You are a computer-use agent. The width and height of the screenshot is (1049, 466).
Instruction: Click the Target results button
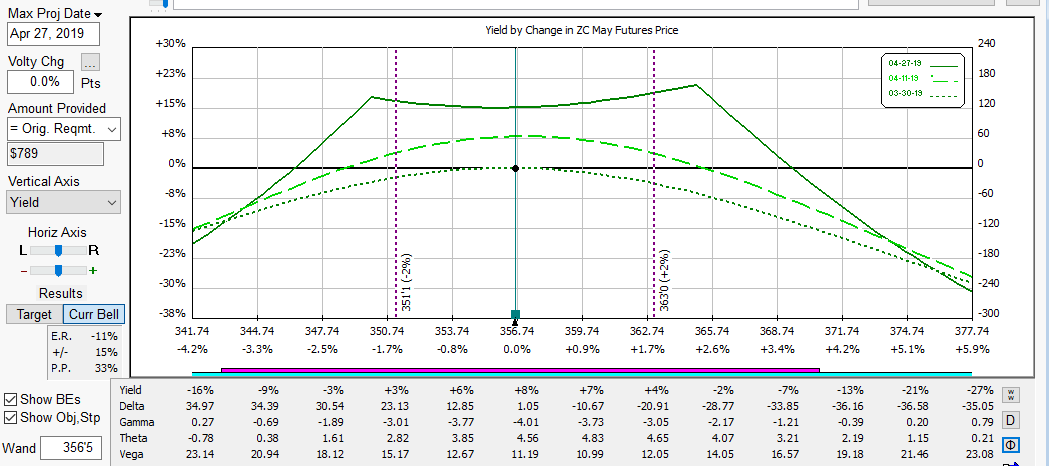click(x=34, y=314)
